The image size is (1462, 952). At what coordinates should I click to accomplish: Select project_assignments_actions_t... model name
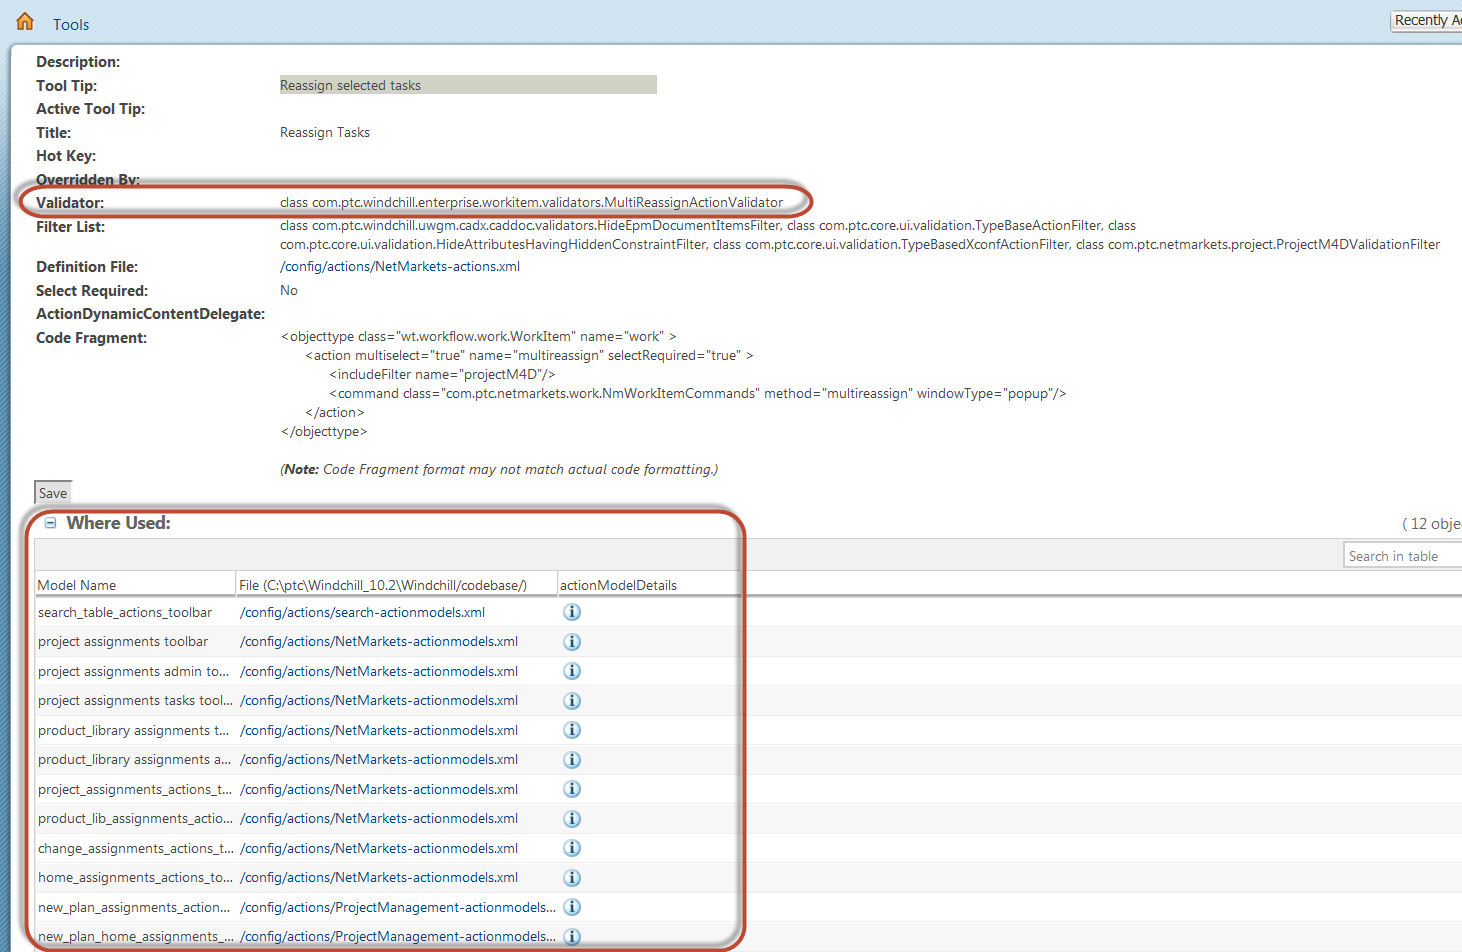point(135,789)
